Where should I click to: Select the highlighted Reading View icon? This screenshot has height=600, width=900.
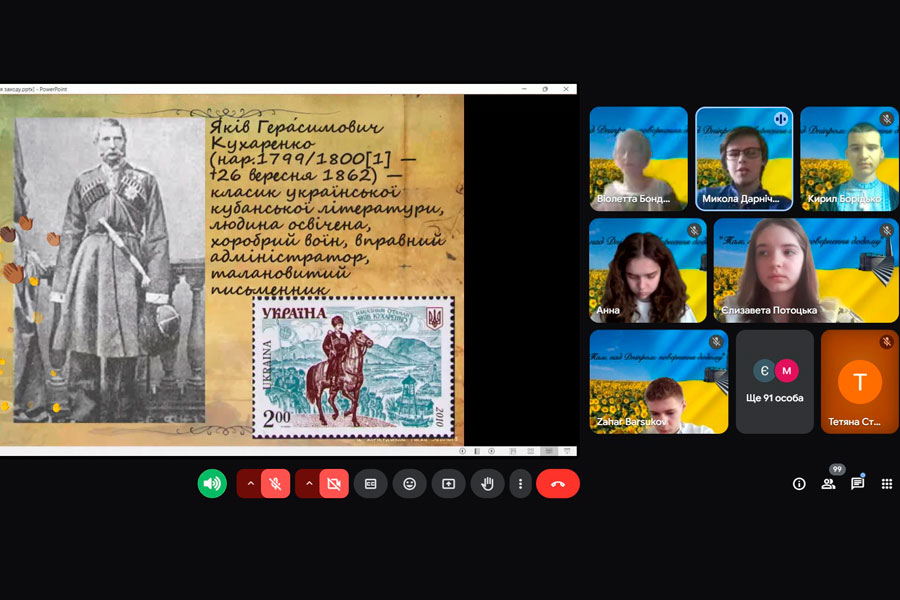coord(549,451)
